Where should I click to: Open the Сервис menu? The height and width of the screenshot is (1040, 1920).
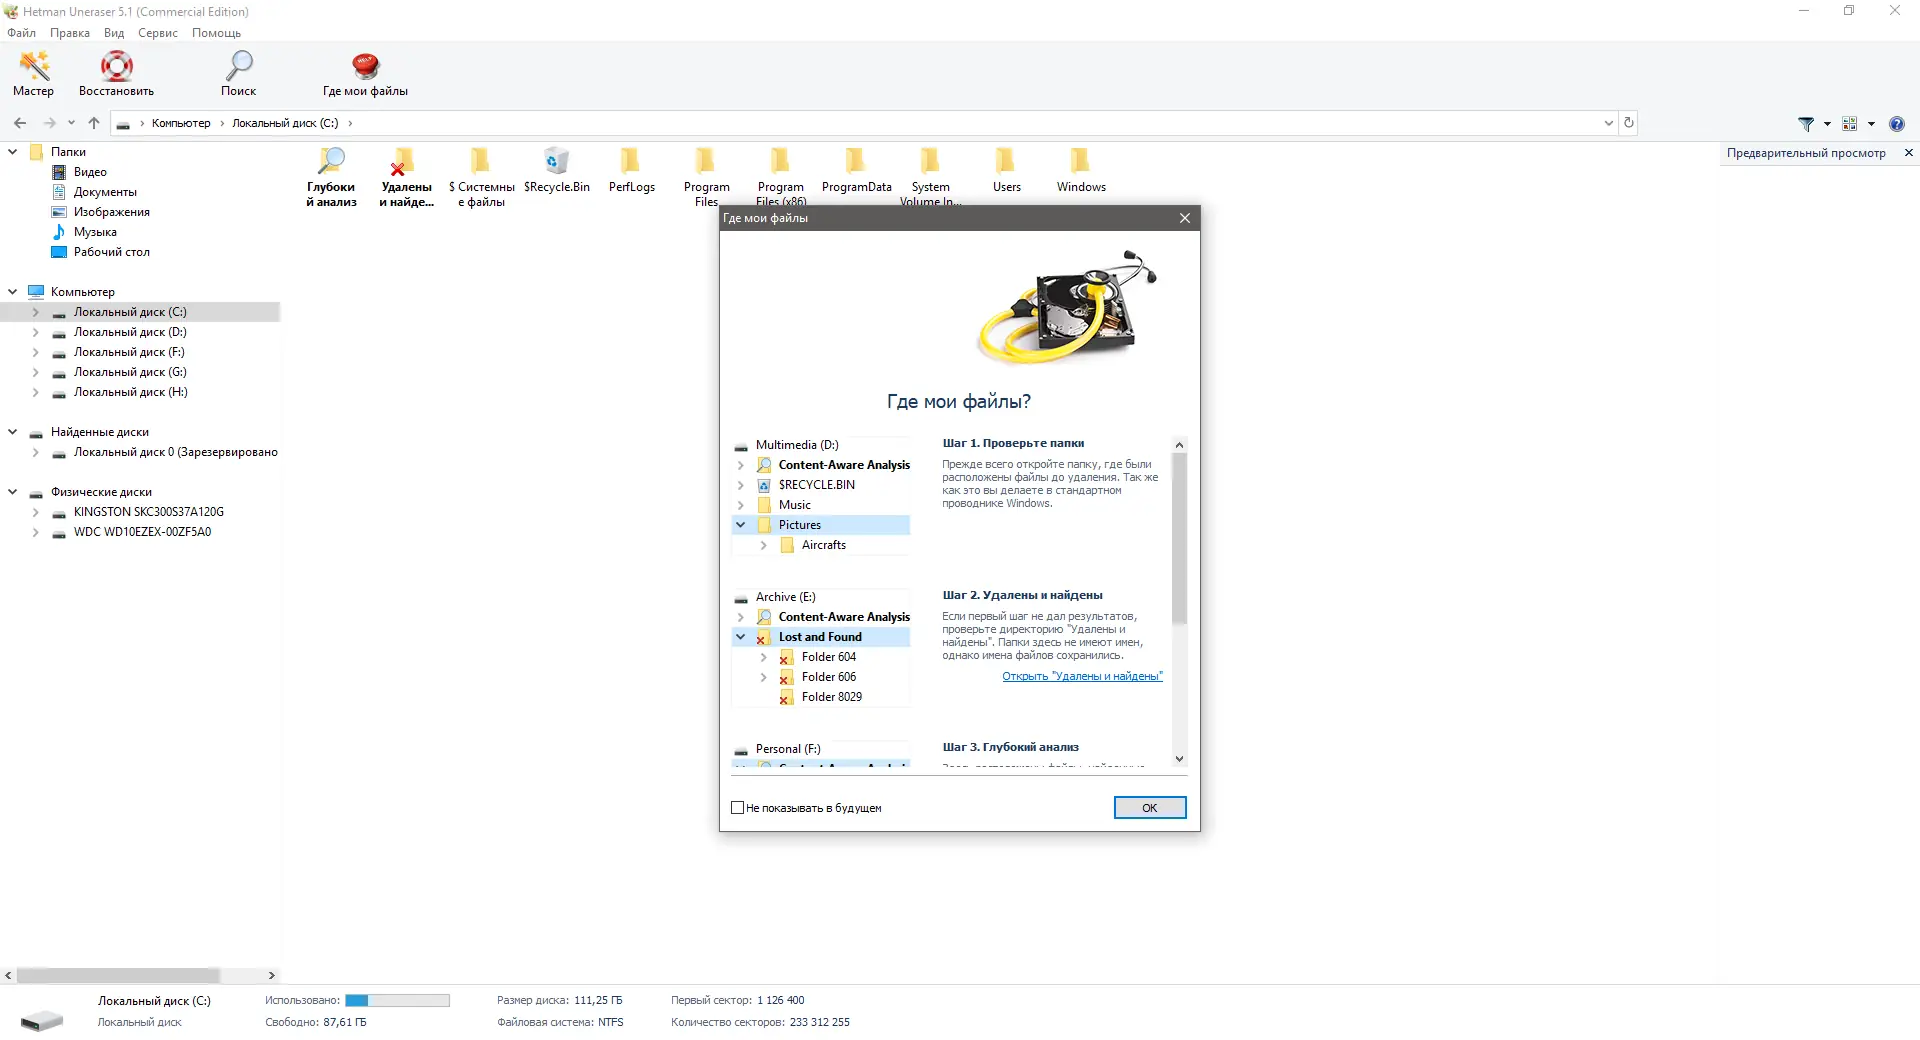pyautogui.click(x=157, y=33)
